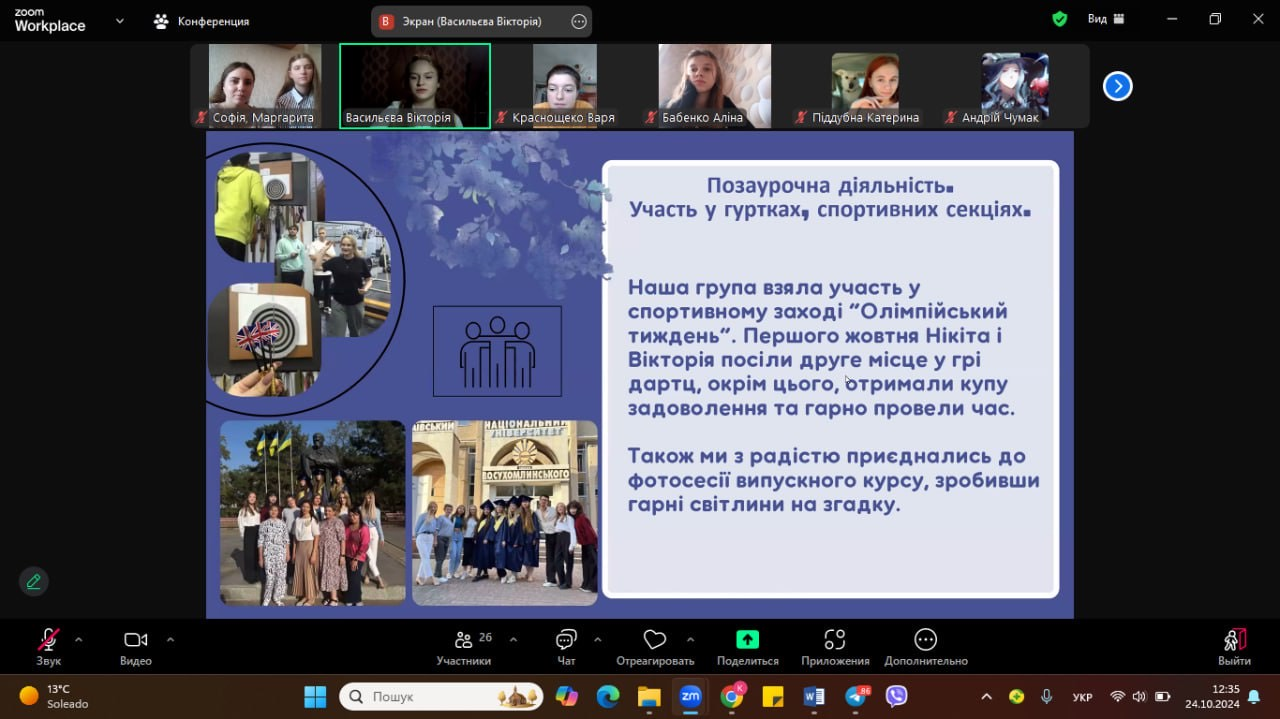Show next participants with blue arrow
Screen dimensions: 1280x719
(x=1117, y=87)
